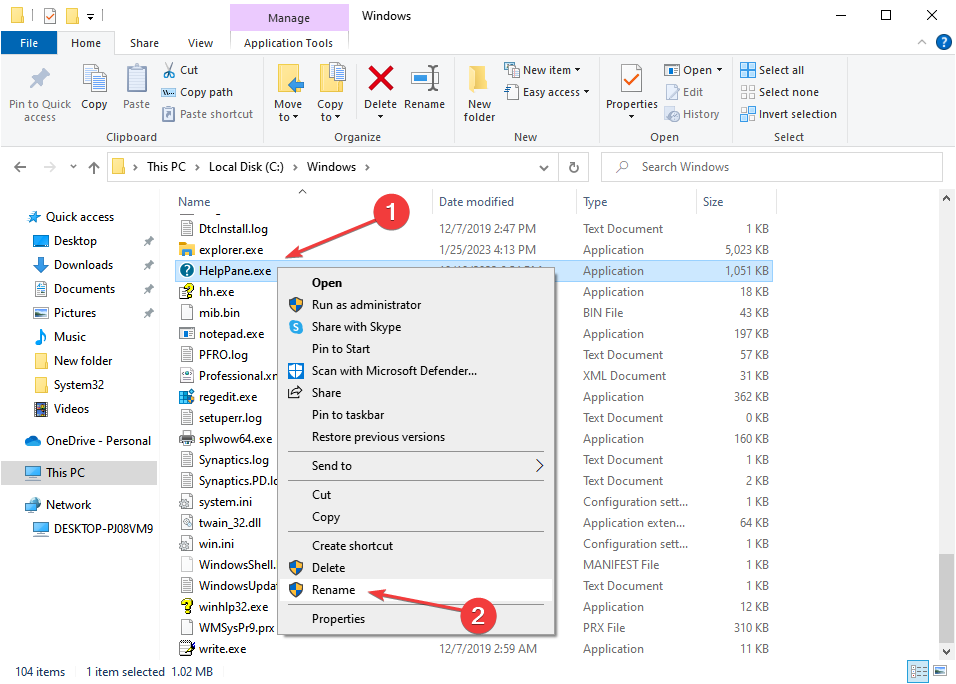Image resolution: width=956 pixels, height=684 pixels.
Task: Open History from the ribbon
Action: (x=692, y=114)
